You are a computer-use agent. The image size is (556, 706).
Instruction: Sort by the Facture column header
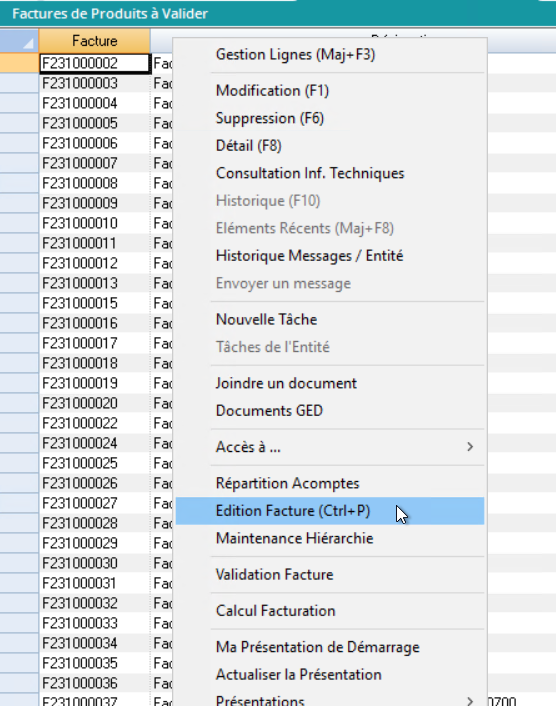(95, 41)
